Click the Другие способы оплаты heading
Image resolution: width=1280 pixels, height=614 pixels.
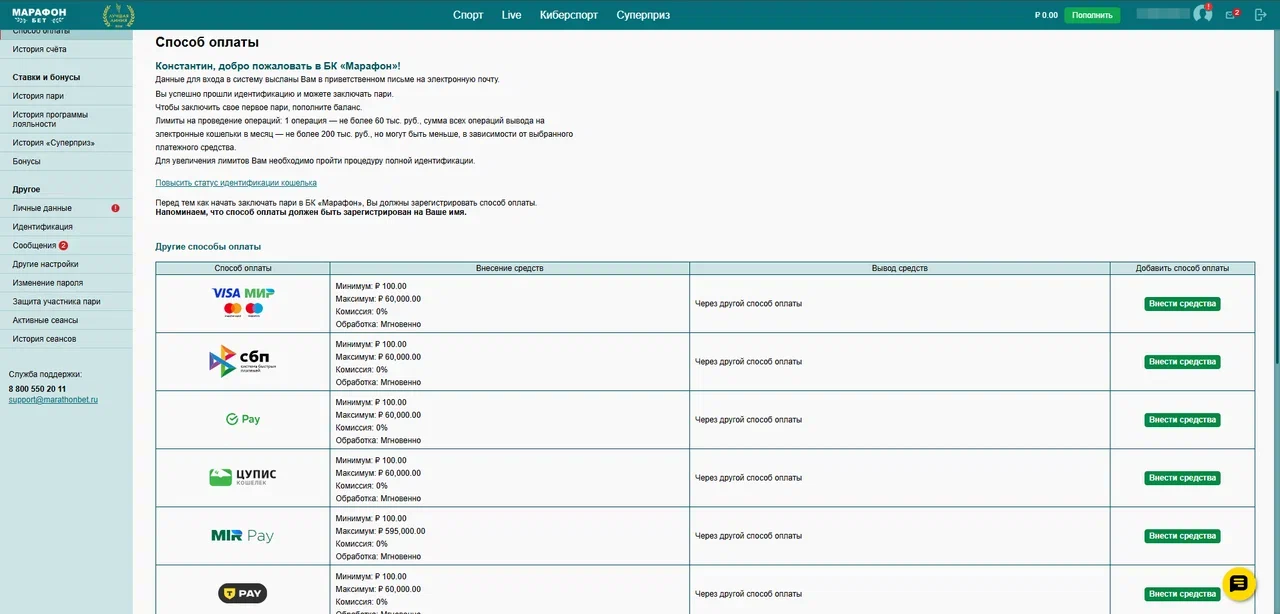click(x=208, y=246)
